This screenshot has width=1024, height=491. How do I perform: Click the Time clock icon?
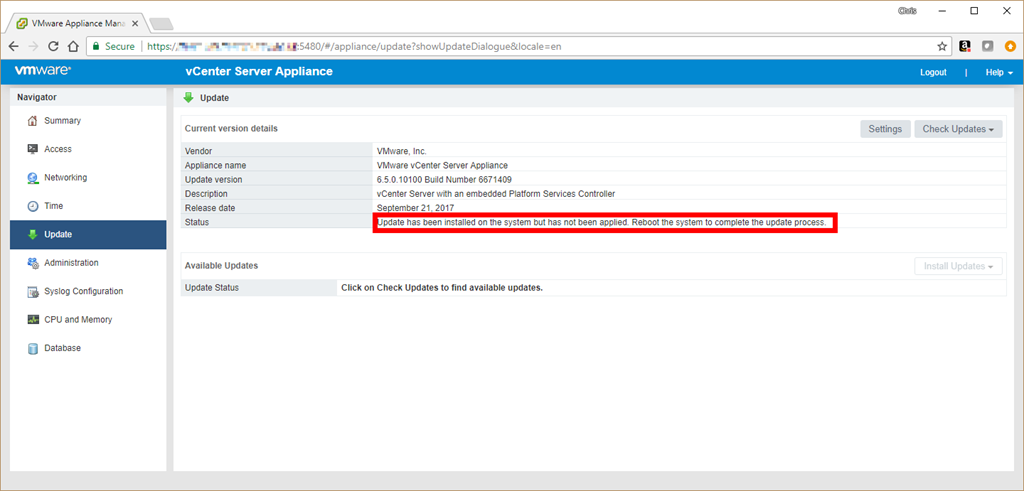33,206
